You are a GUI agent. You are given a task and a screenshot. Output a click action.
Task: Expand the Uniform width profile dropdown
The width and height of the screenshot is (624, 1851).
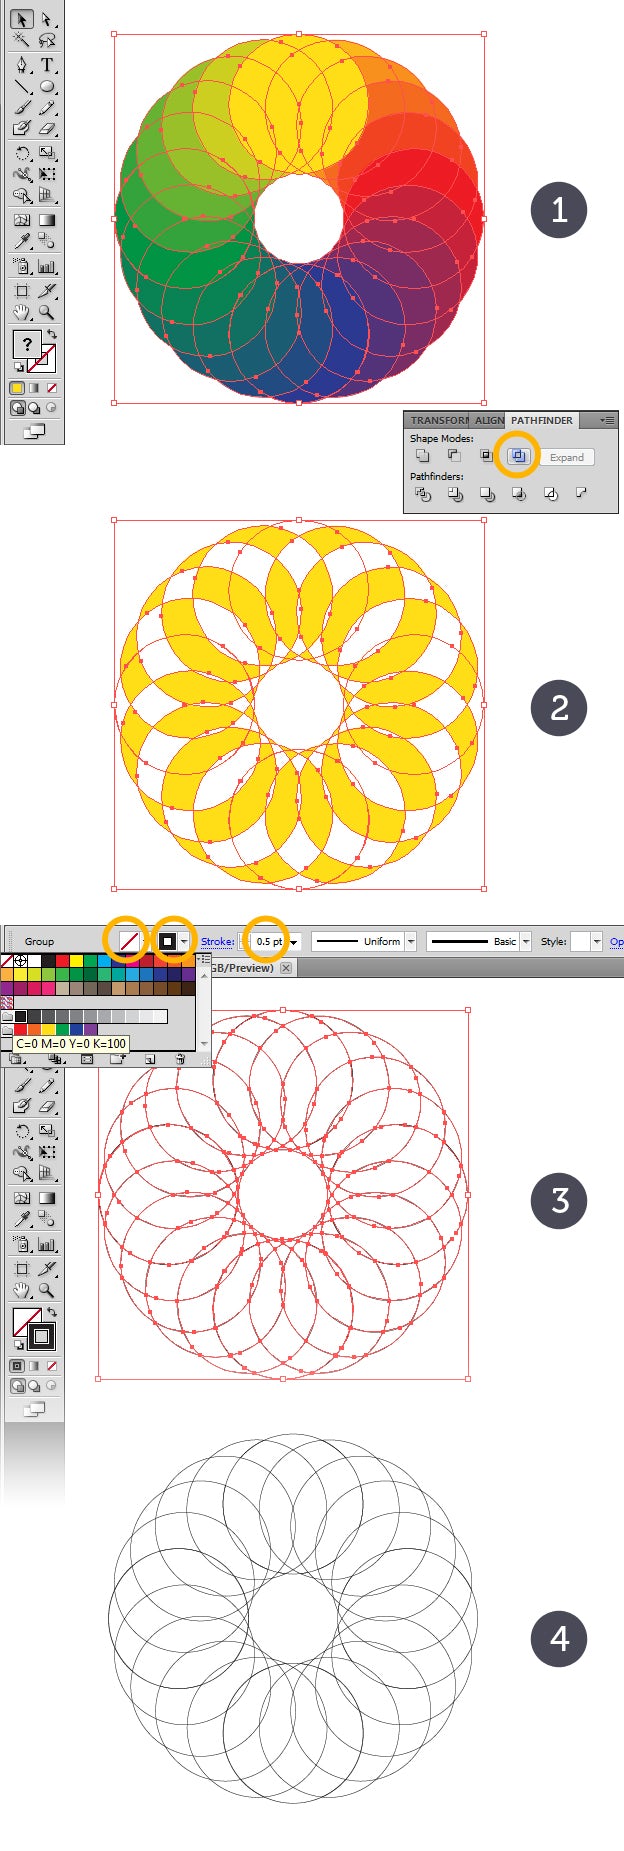(x=410, y=942)
